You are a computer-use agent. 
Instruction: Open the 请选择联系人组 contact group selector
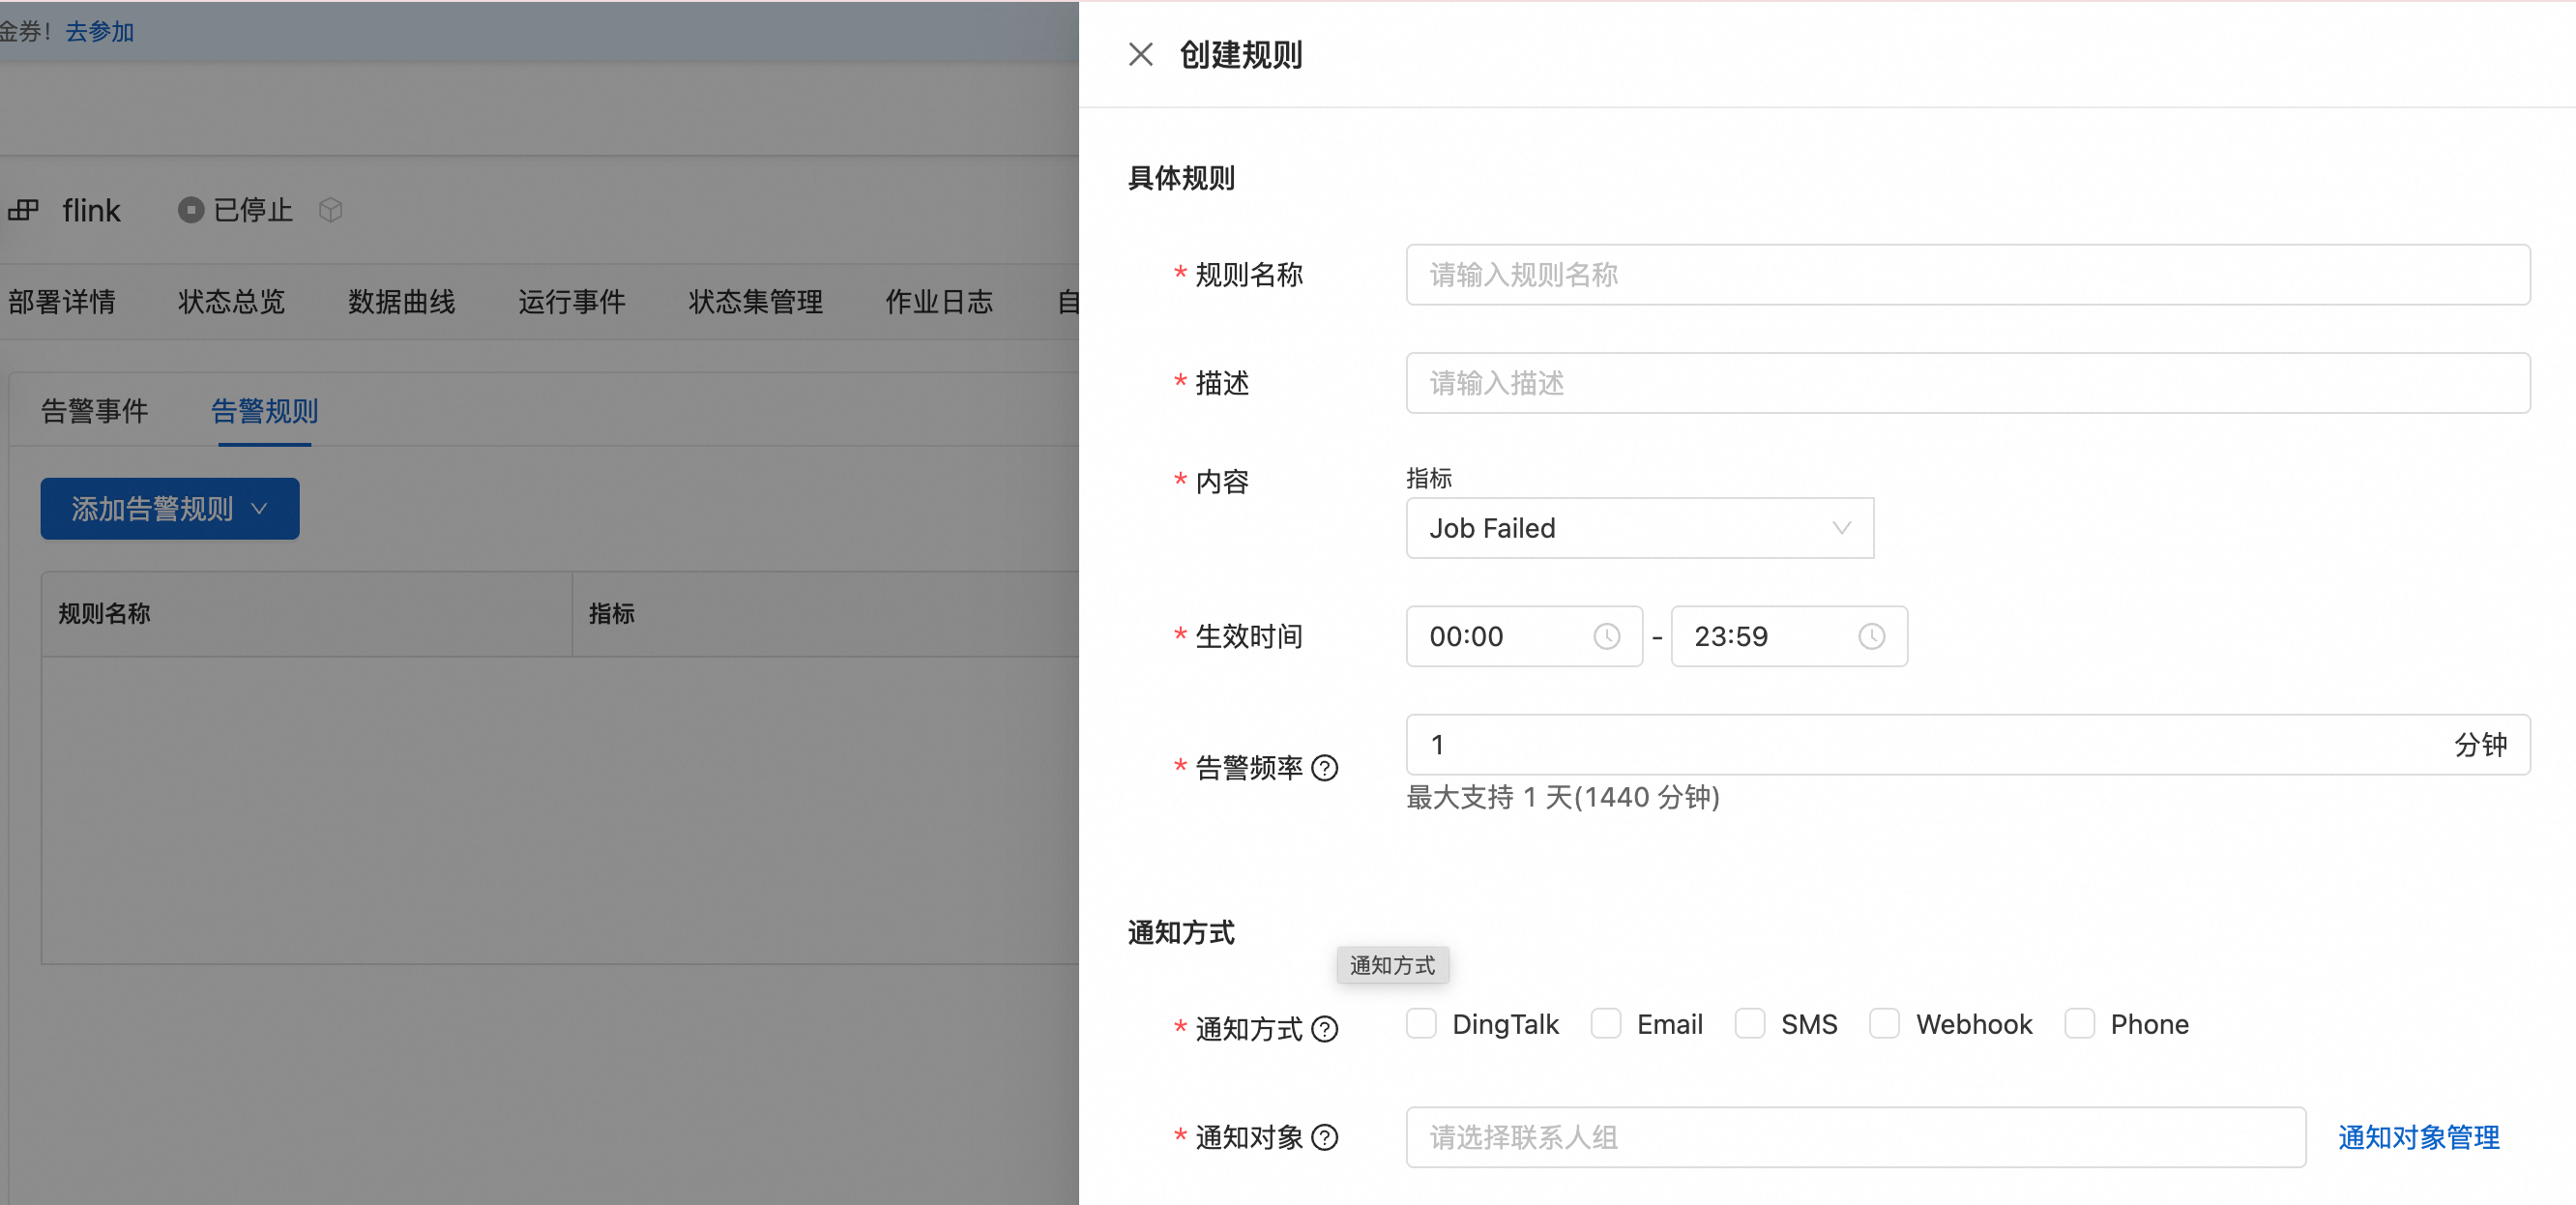(1854, 1137)
